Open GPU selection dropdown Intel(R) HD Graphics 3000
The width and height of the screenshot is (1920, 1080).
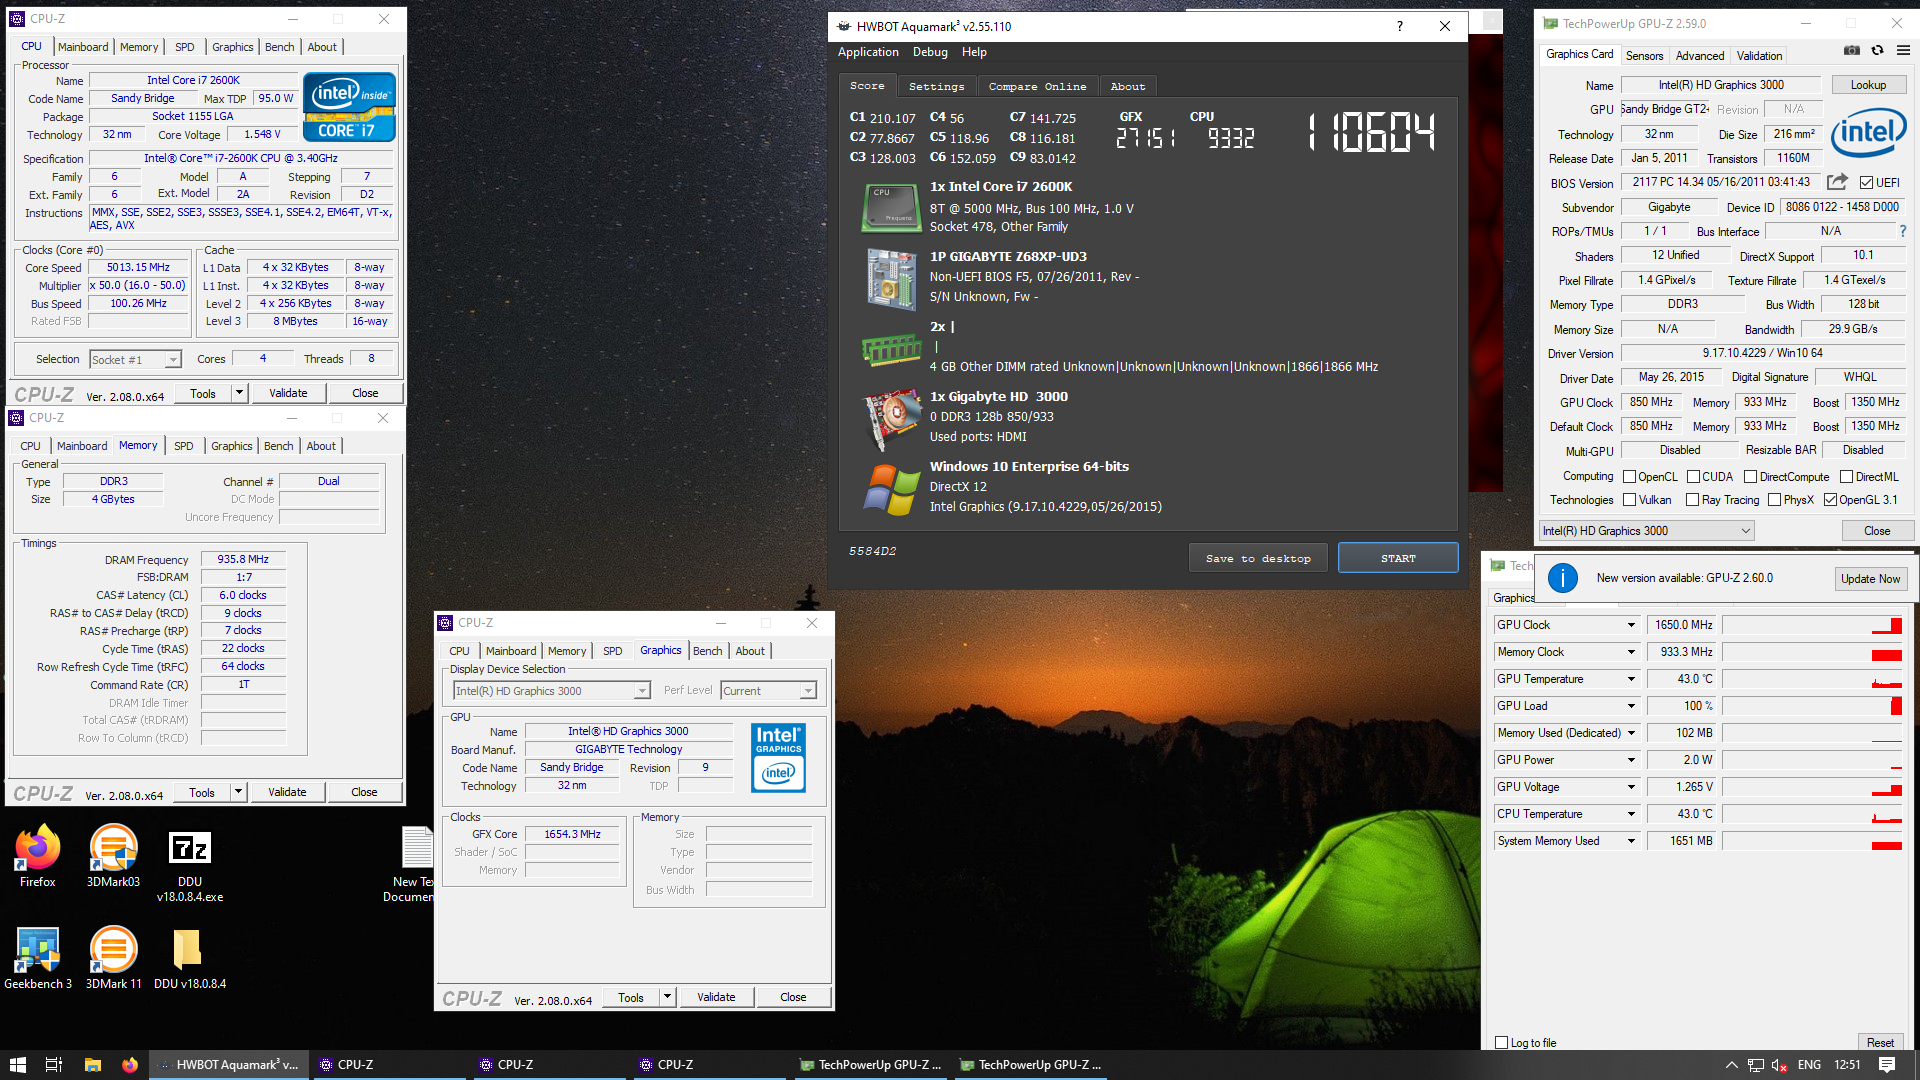click(x=1647, y=531)
